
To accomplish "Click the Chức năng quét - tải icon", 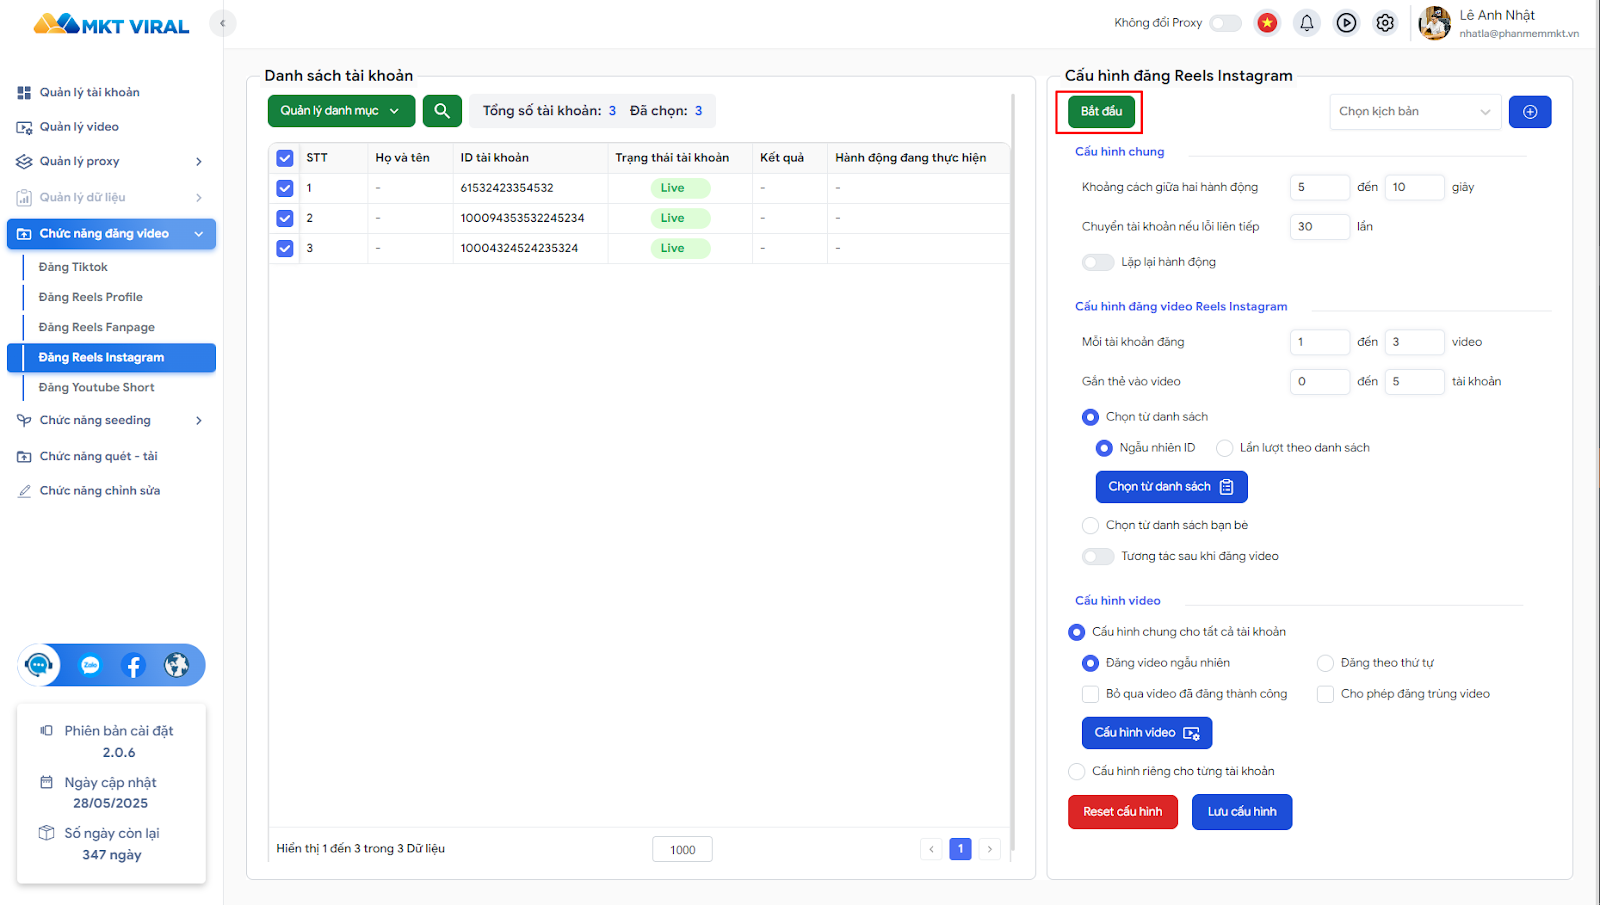I will pyautogui.click(x=24, y=457).
